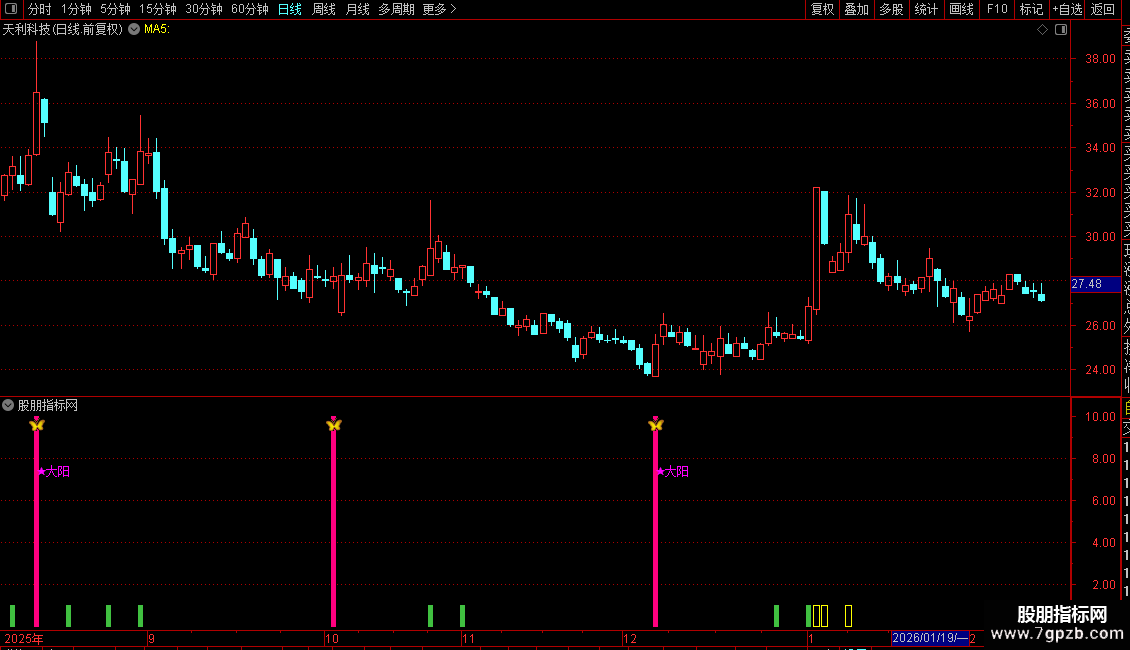This screenshot has height=650, width=1130.
Task: Click the first yellow hollow signal bar
Action: tap(817, 615)
